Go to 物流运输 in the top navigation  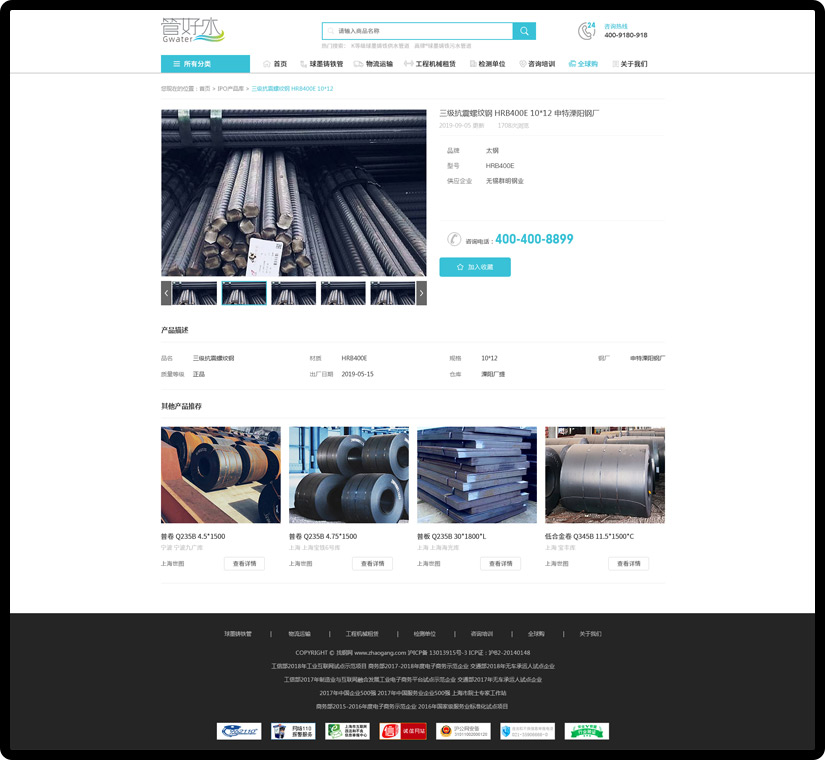[x=373, y=64]
